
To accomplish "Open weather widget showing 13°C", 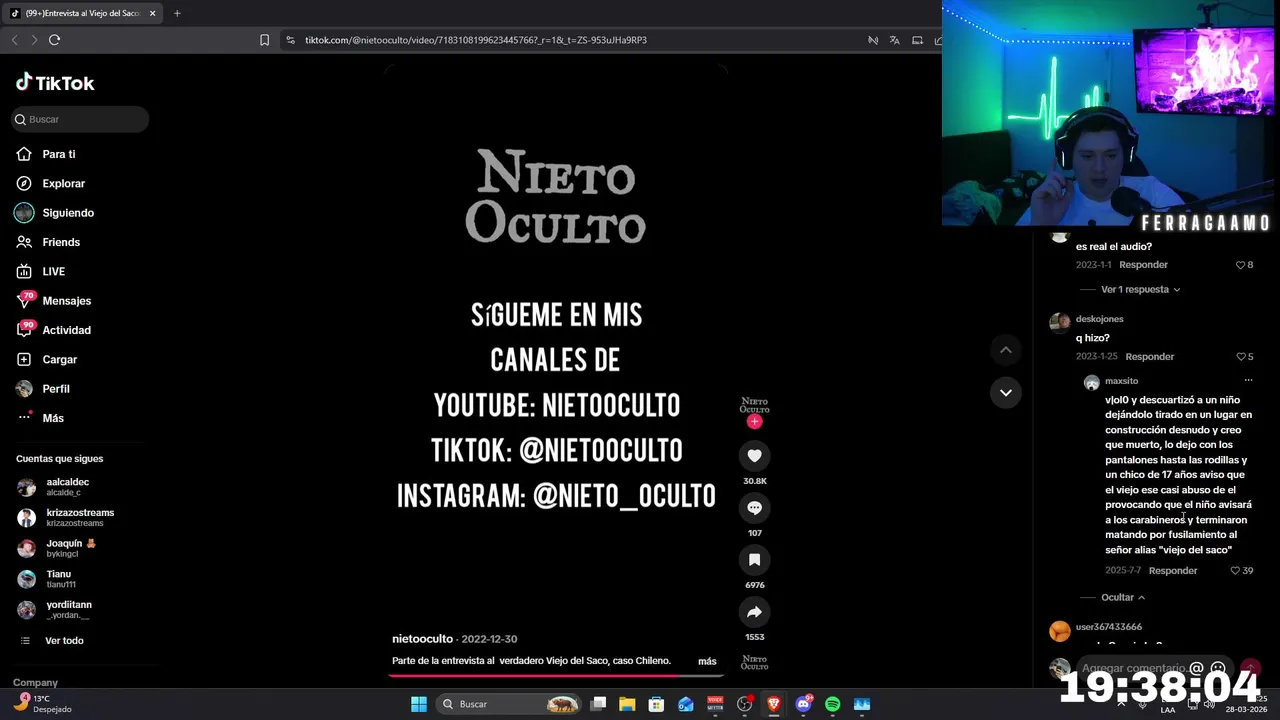I will (x=41, y=703).
